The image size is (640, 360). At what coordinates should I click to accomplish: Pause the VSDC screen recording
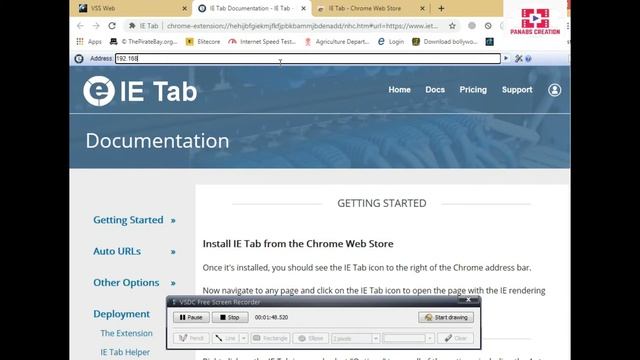[191, 317]
